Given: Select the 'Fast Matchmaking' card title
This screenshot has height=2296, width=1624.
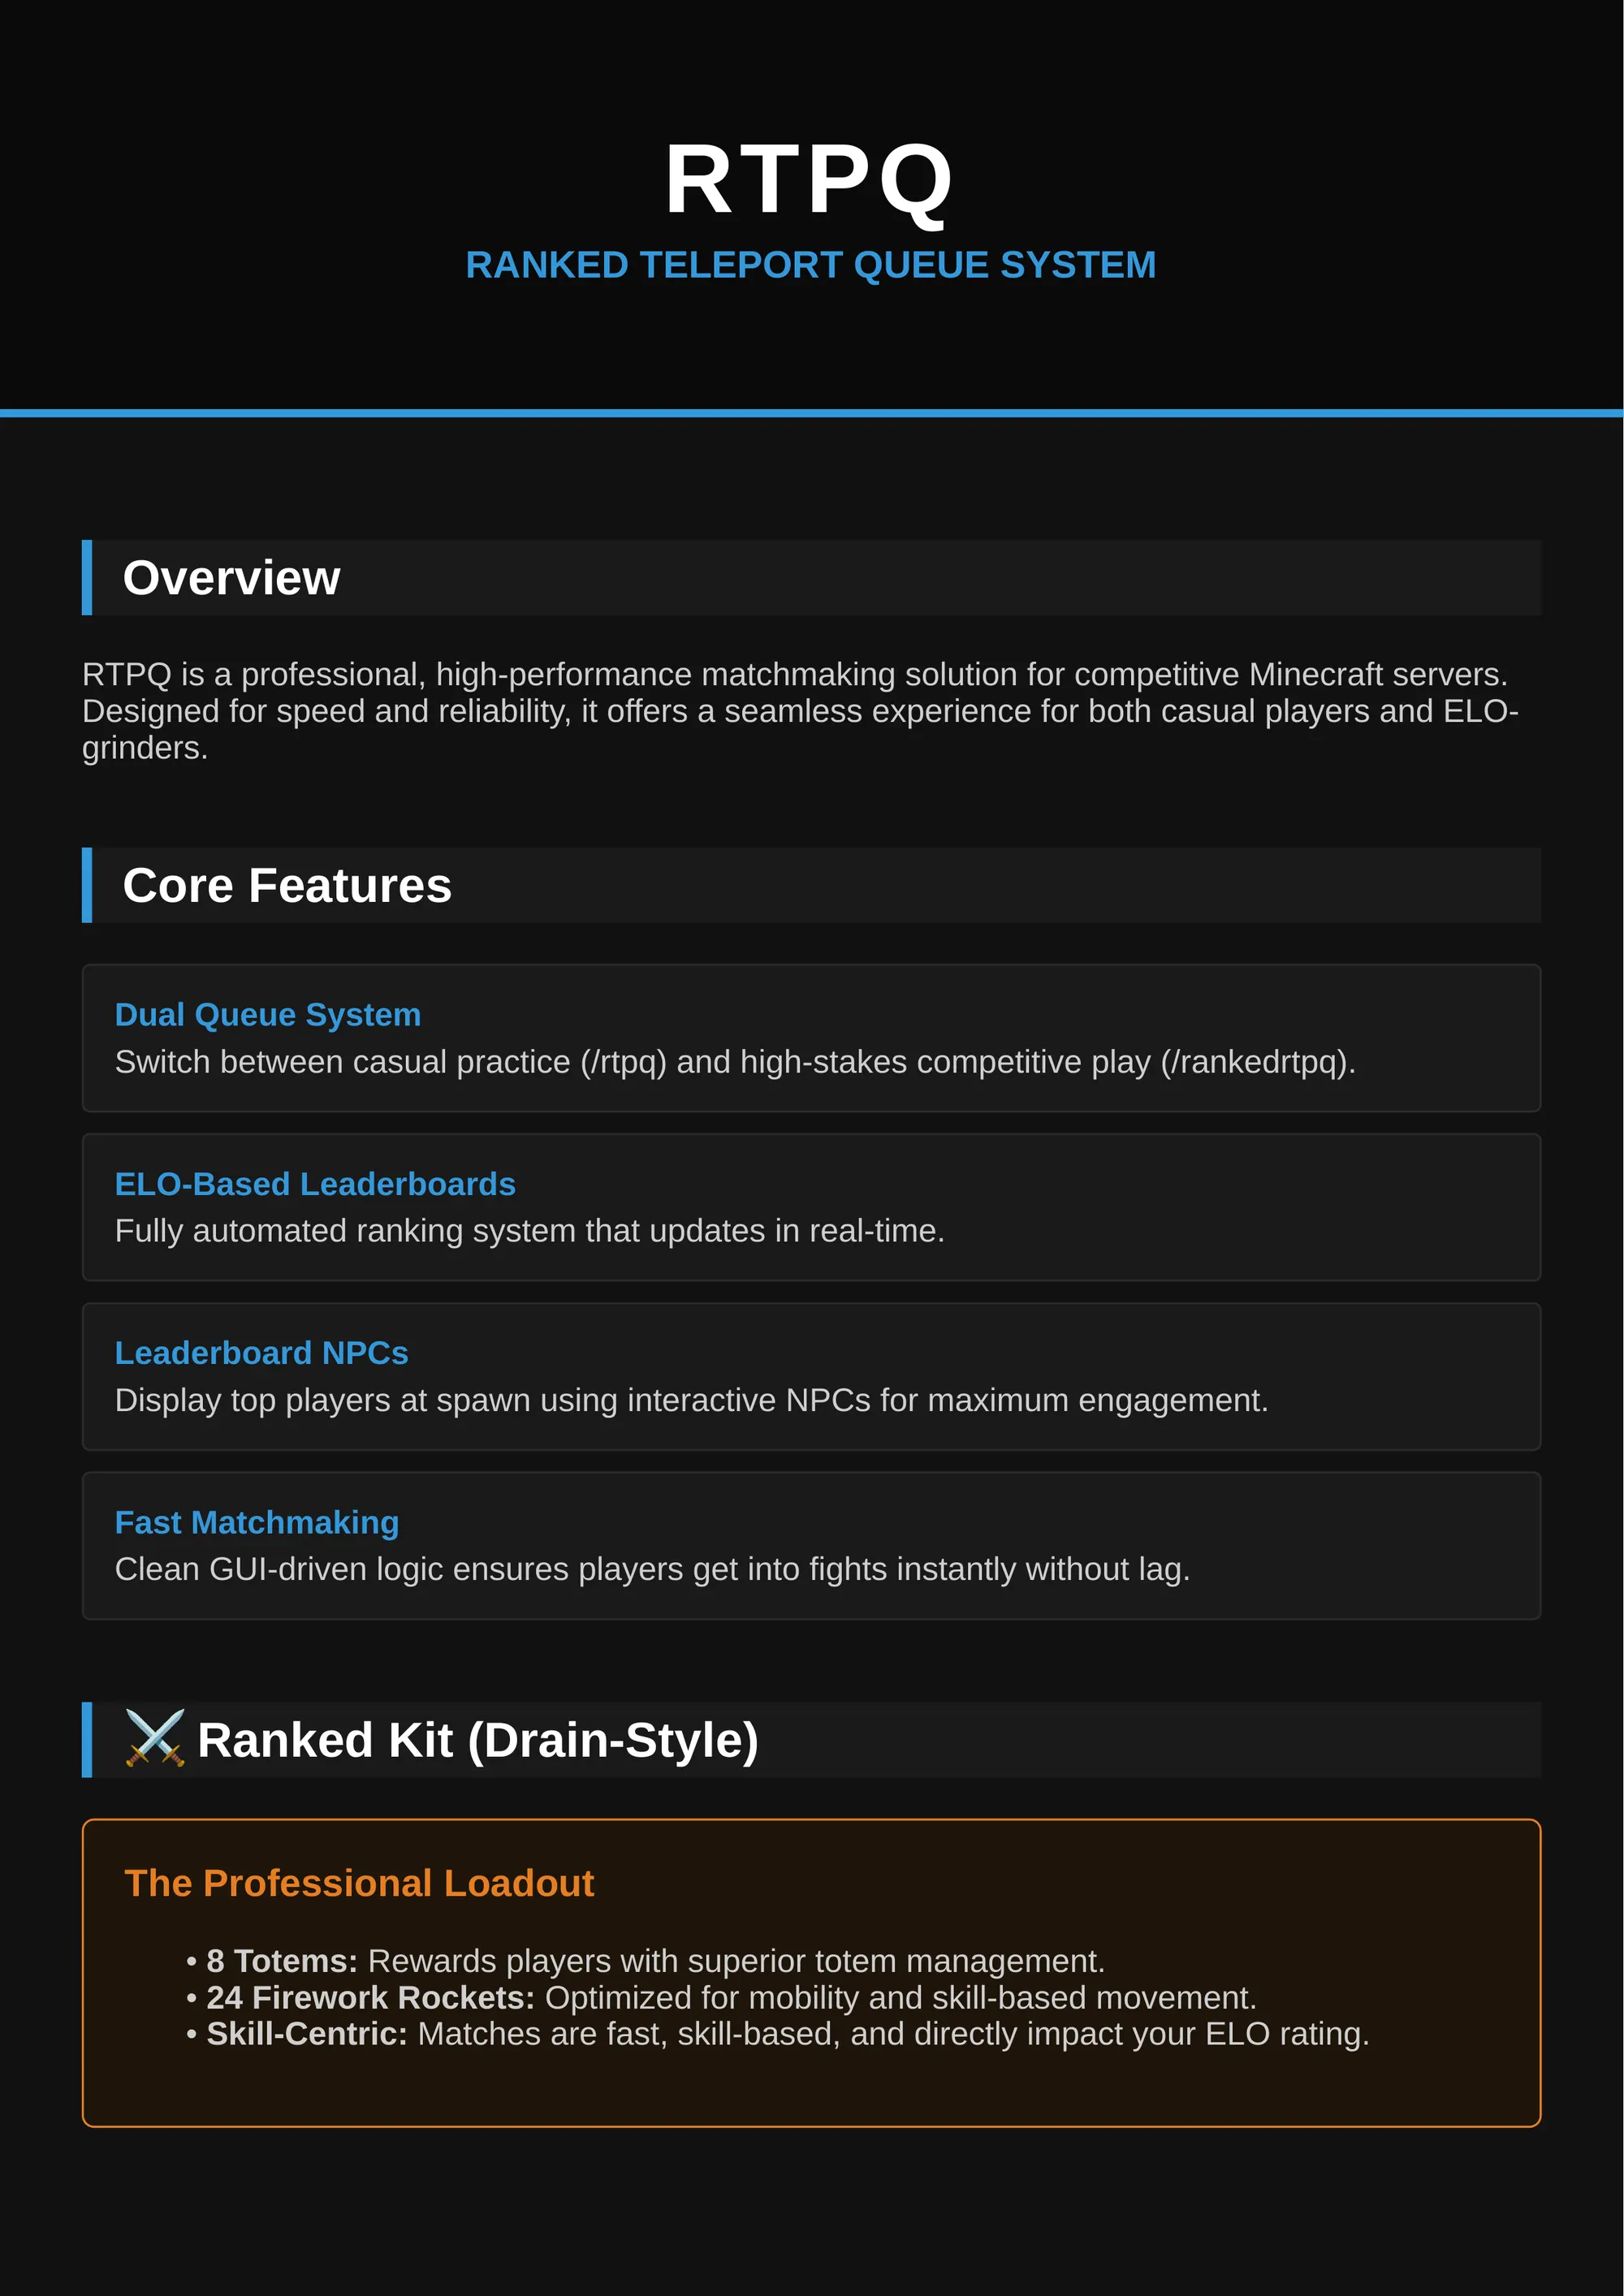Looking at the screenshot, I should 257,1522.
